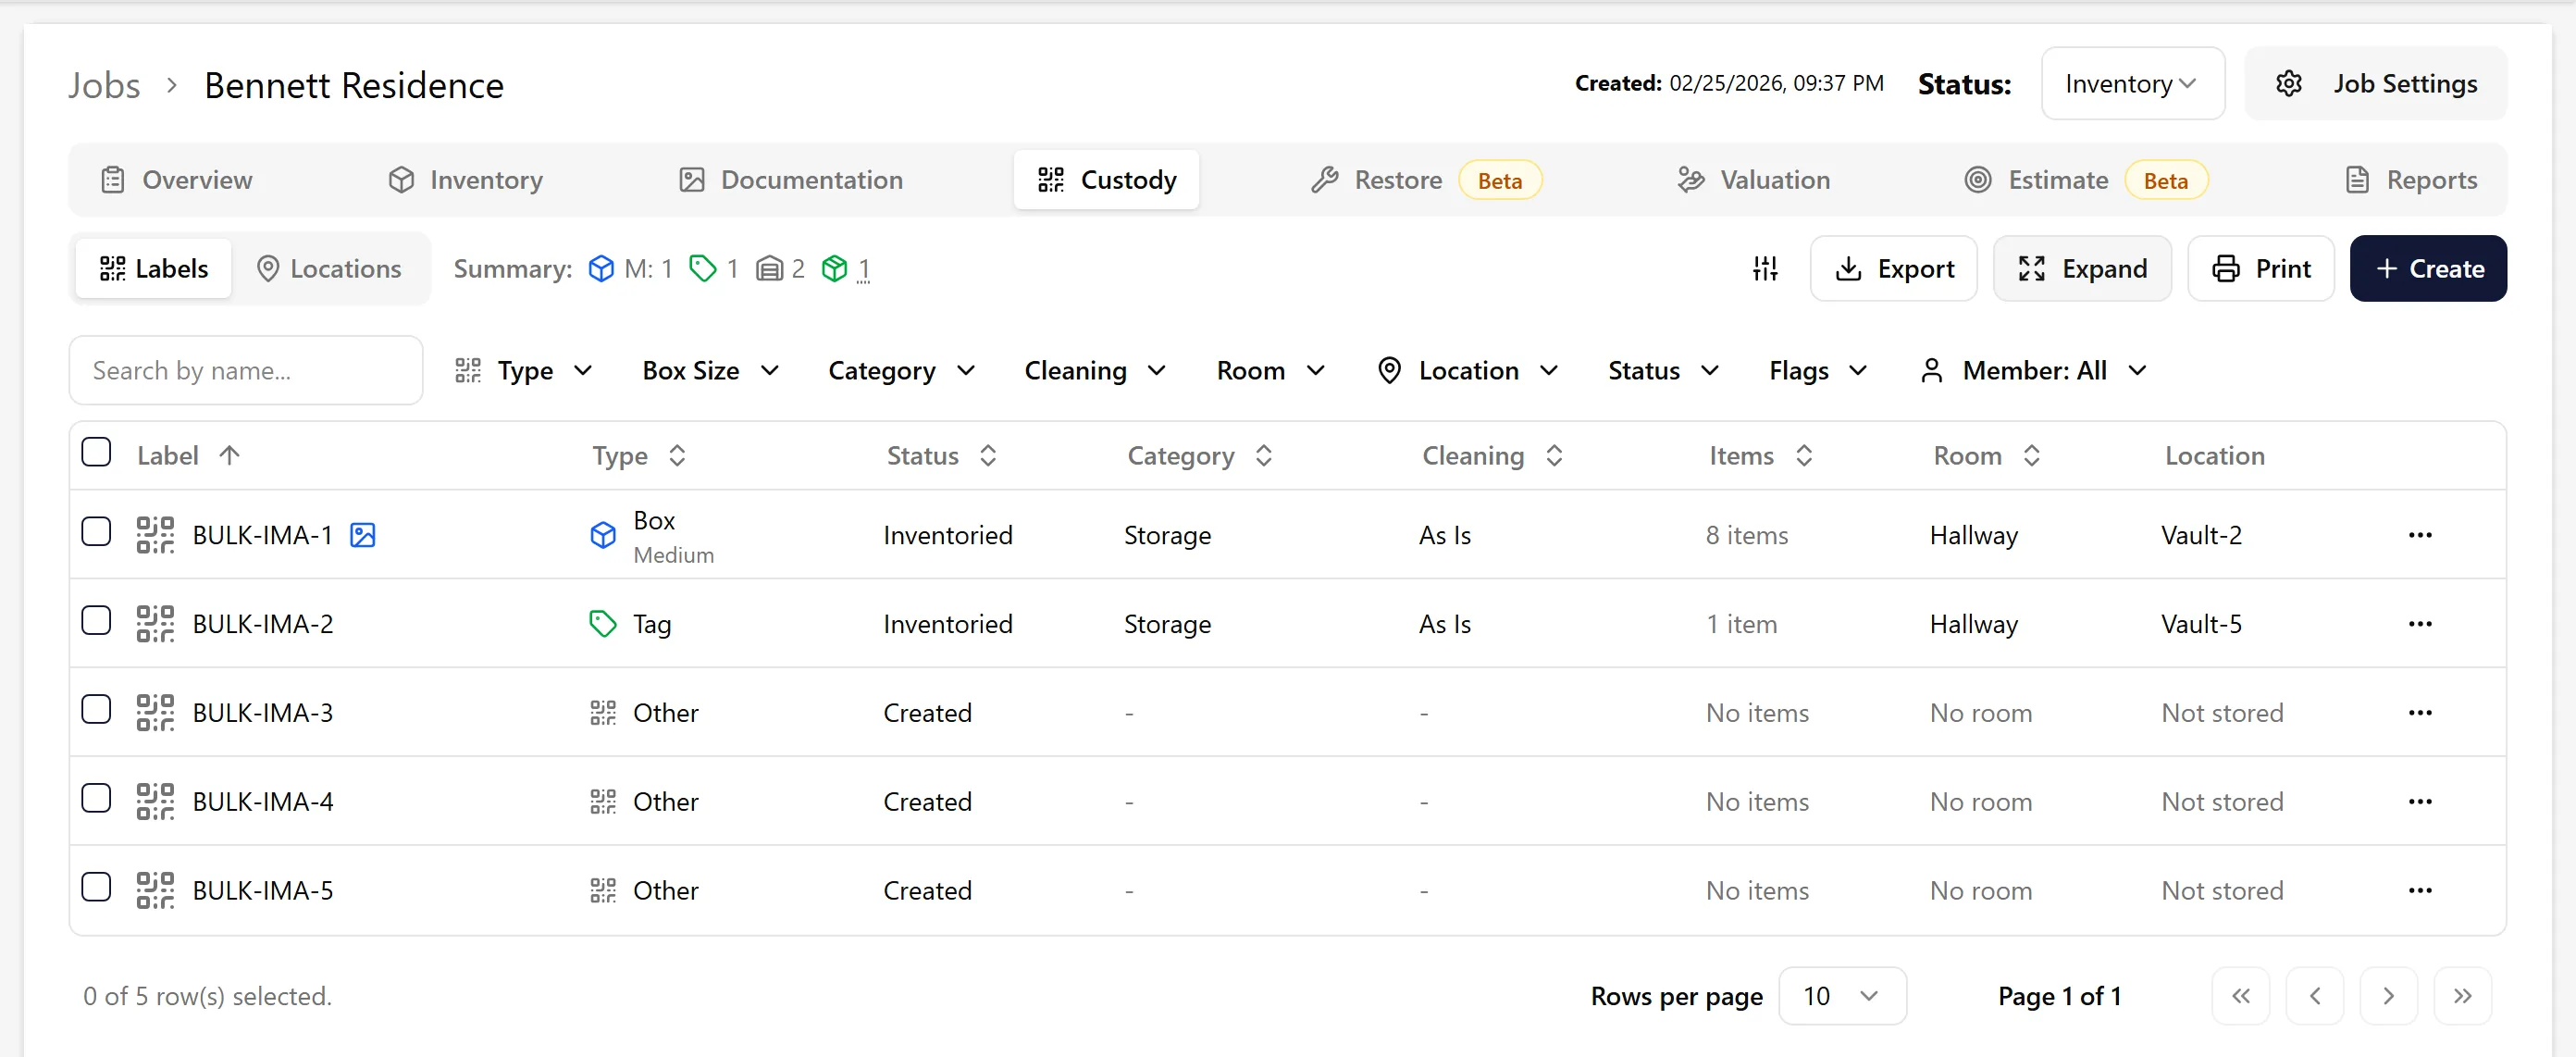Click the gray container icon in Summary
Image resolution: width=2576 pixels, height=1057 pixels.
click(769, 268)
